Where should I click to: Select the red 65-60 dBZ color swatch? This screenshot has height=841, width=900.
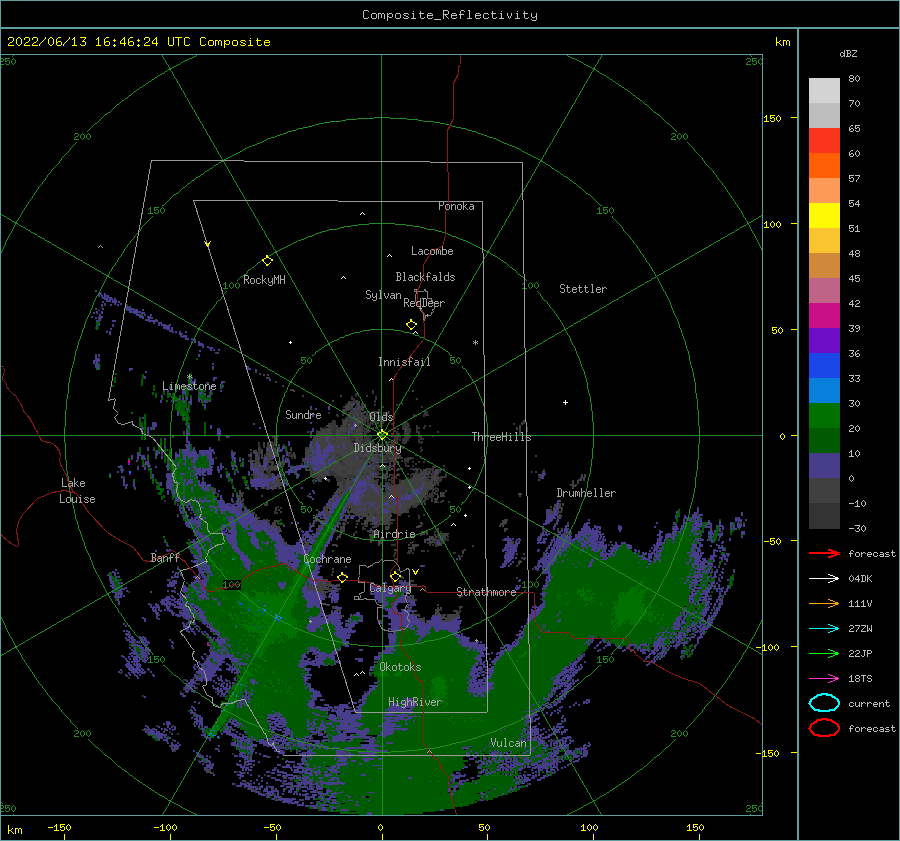824,140
